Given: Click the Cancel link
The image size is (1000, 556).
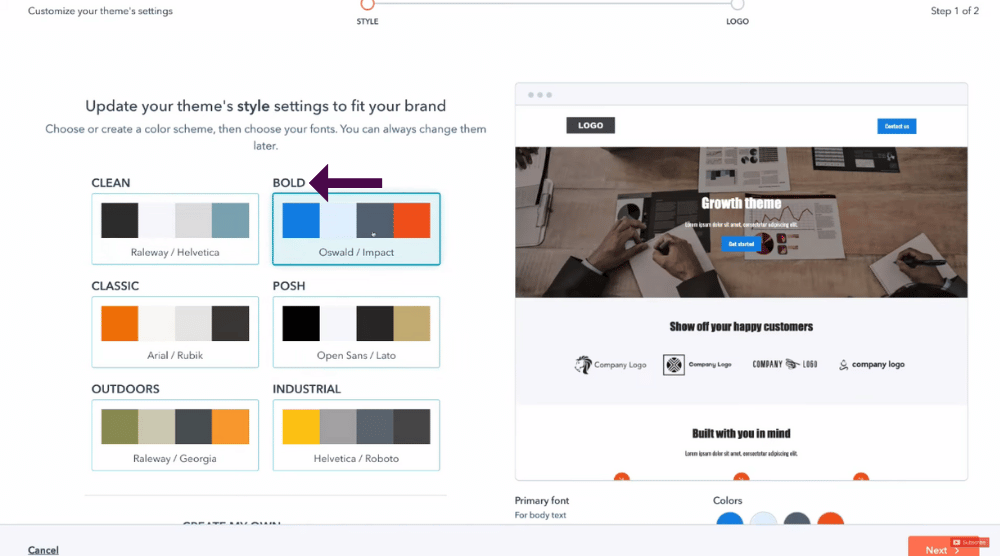Looking at the screenshot, I should [x=43, y=550].
